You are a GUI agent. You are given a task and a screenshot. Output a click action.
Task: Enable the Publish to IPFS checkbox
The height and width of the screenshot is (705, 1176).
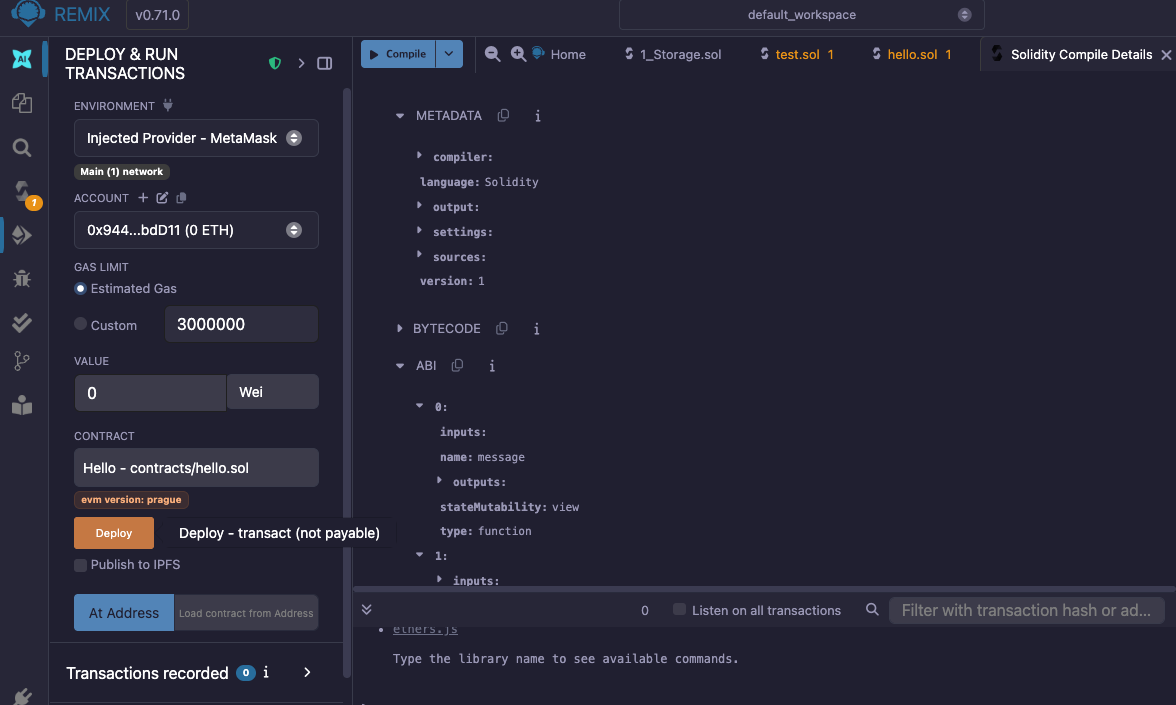[x=81, y=565]
